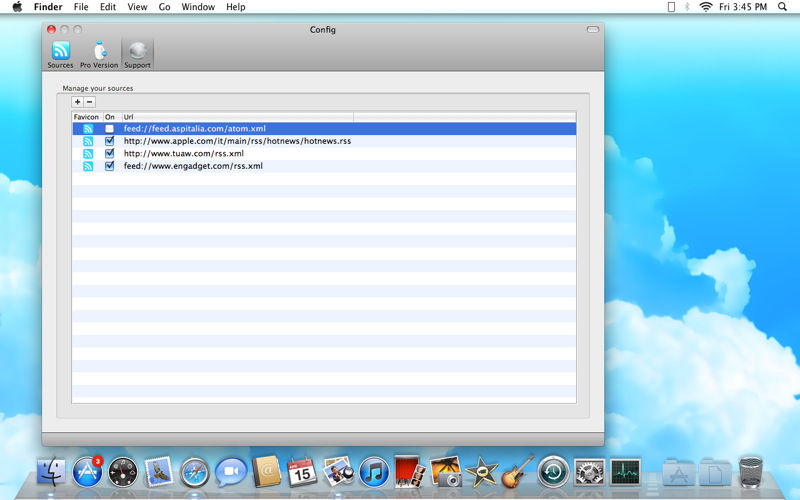The width and height of the screenshot is (800, 500).
Task: Open Mail from the Dock
Action: coord(159,472)
